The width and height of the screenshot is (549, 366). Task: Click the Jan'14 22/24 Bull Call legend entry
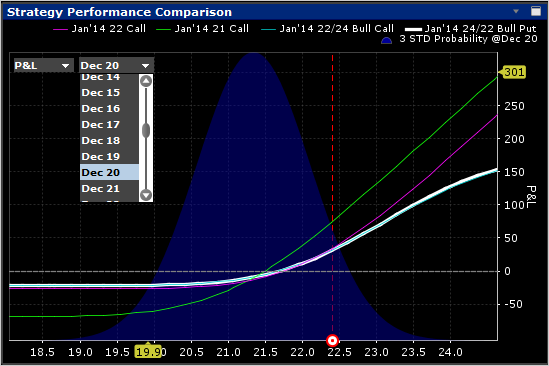pos(327,29)
